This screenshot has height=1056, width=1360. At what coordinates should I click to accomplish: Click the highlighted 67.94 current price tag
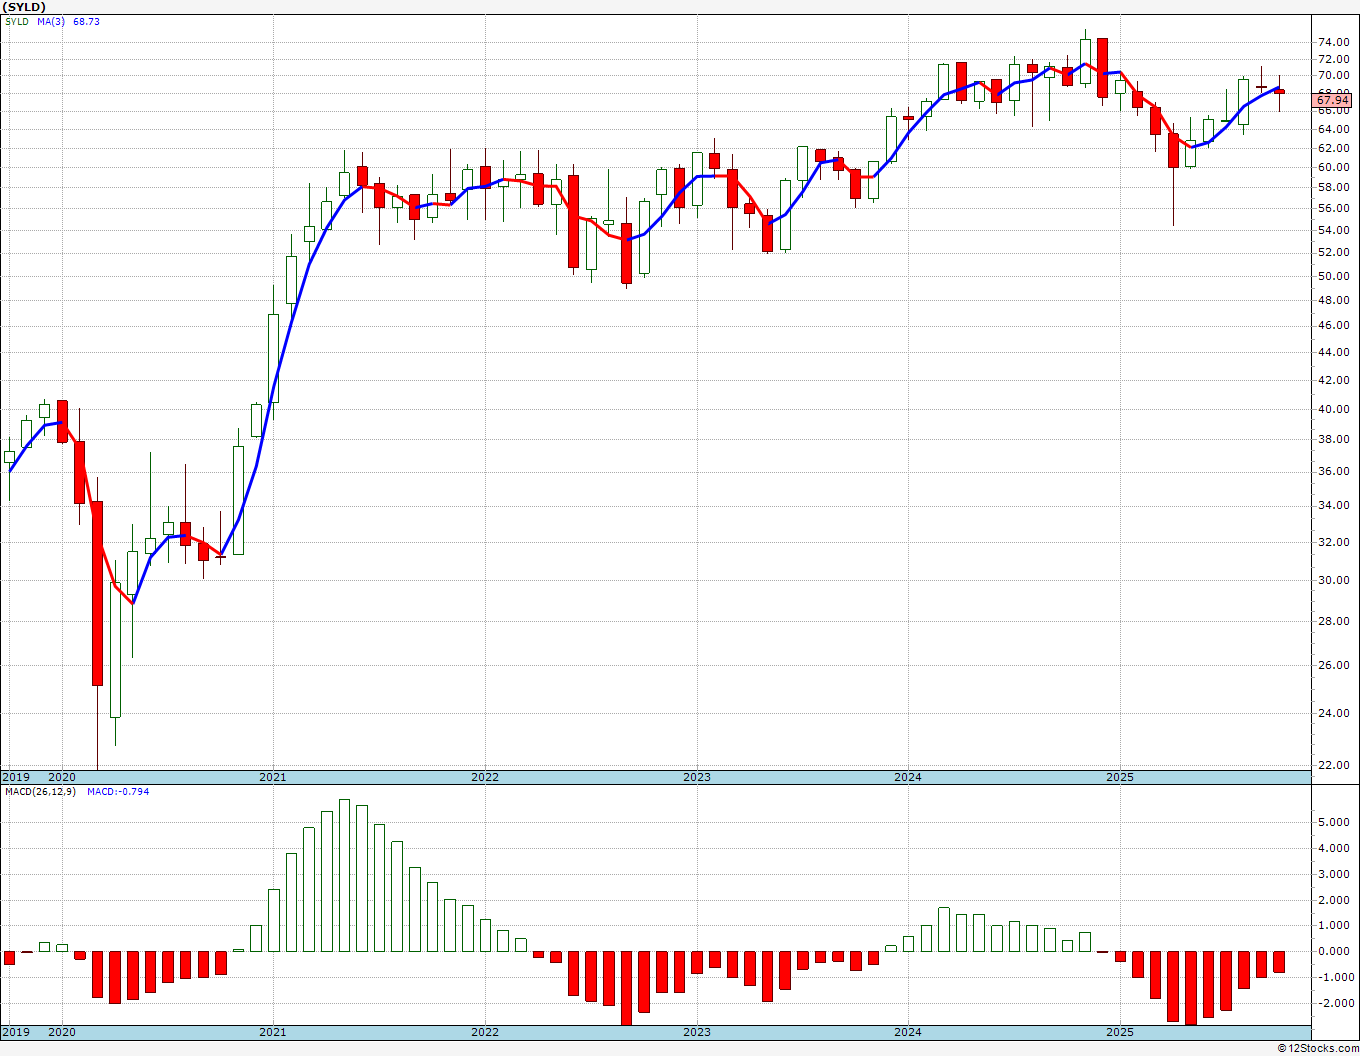pyautogui.click(x=1333, y=100)
